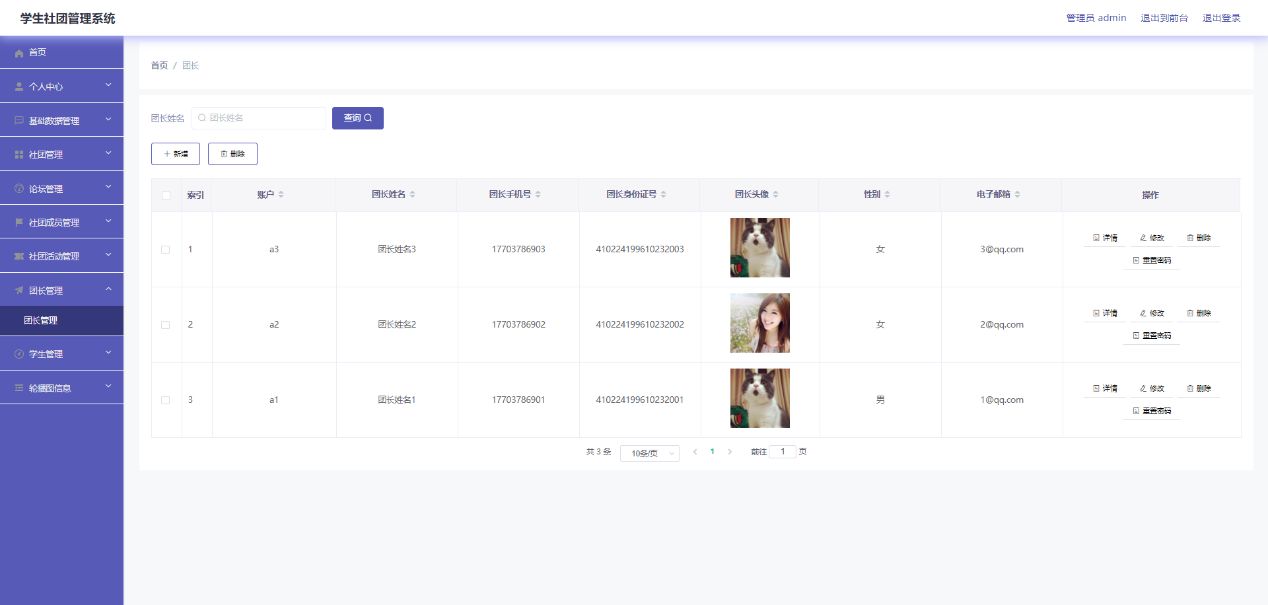Collapse 团长管理 parent menu with its chevron
The image size is (1268, 605).
pyautogui.click(x=108, y=290)
